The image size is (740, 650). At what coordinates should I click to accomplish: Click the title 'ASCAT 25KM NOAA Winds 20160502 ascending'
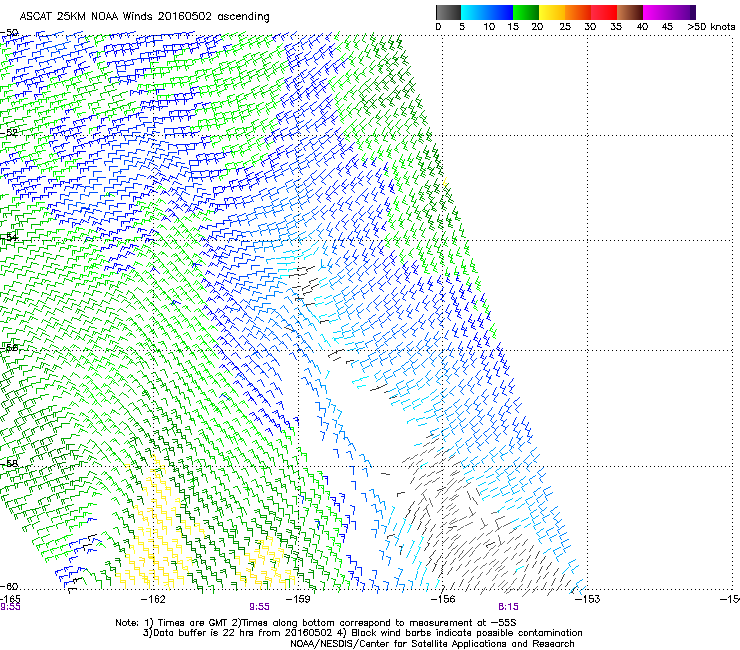point(144,17)
